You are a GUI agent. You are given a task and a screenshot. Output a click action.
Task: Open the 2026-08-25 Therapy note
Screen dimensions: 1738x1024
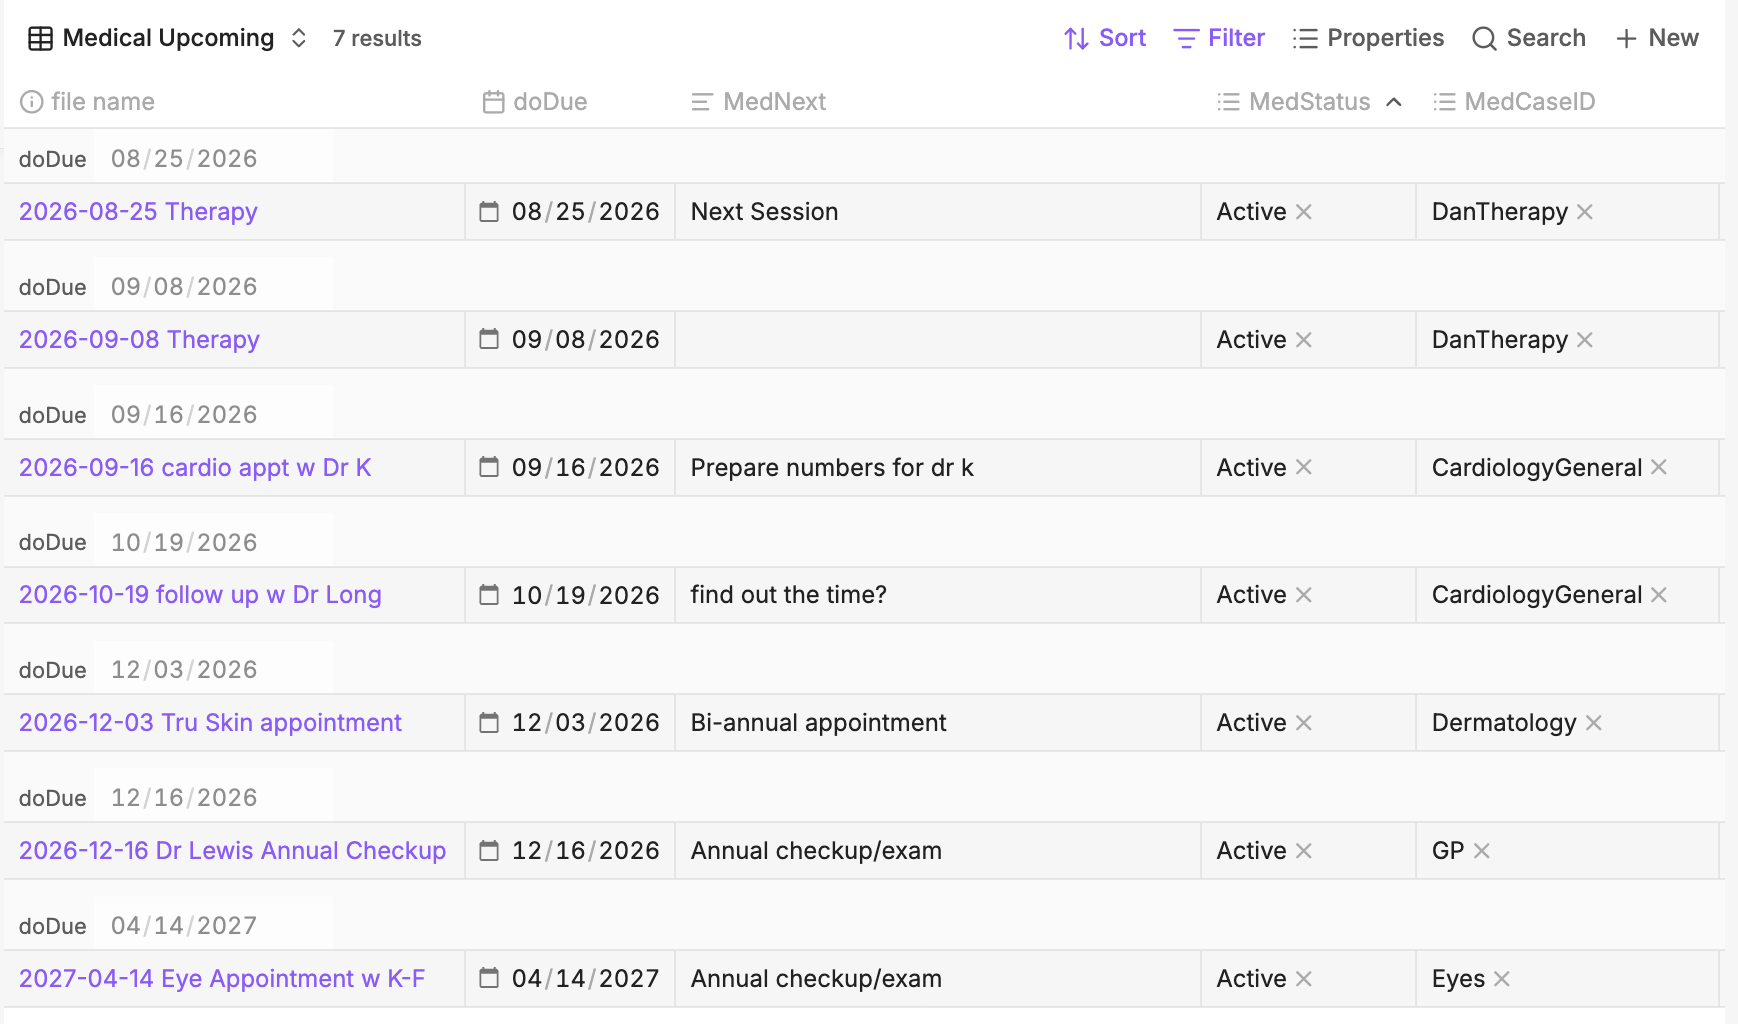(x=138, y=212)
